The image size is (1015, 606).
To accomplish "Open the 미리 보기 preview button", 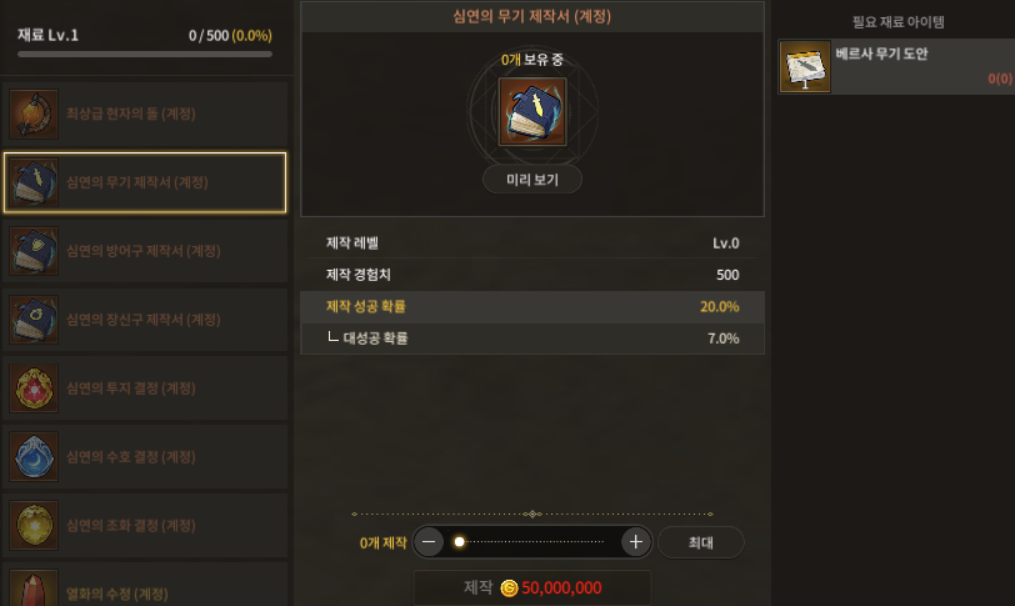I will 532,179.
